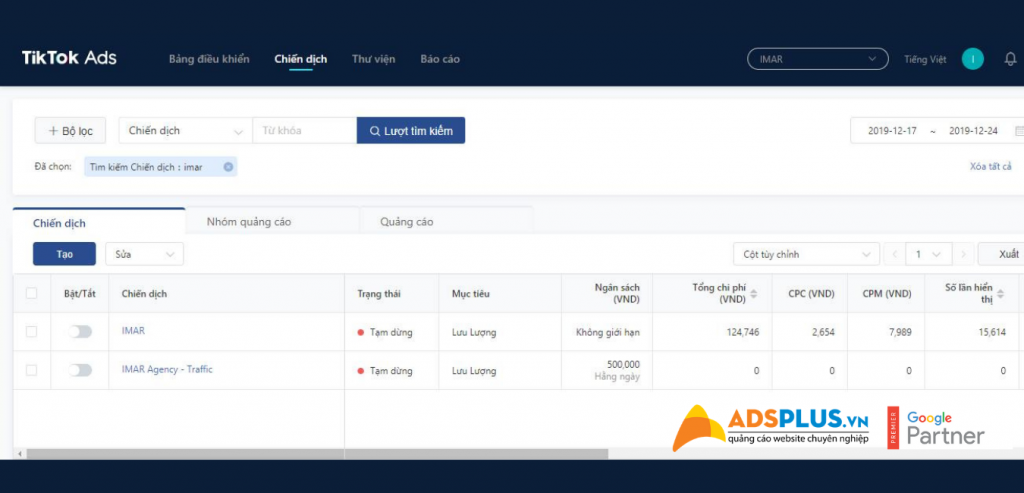Open the notification bell icon
Screen dimensions: 1024x493
click(1010, 59)
